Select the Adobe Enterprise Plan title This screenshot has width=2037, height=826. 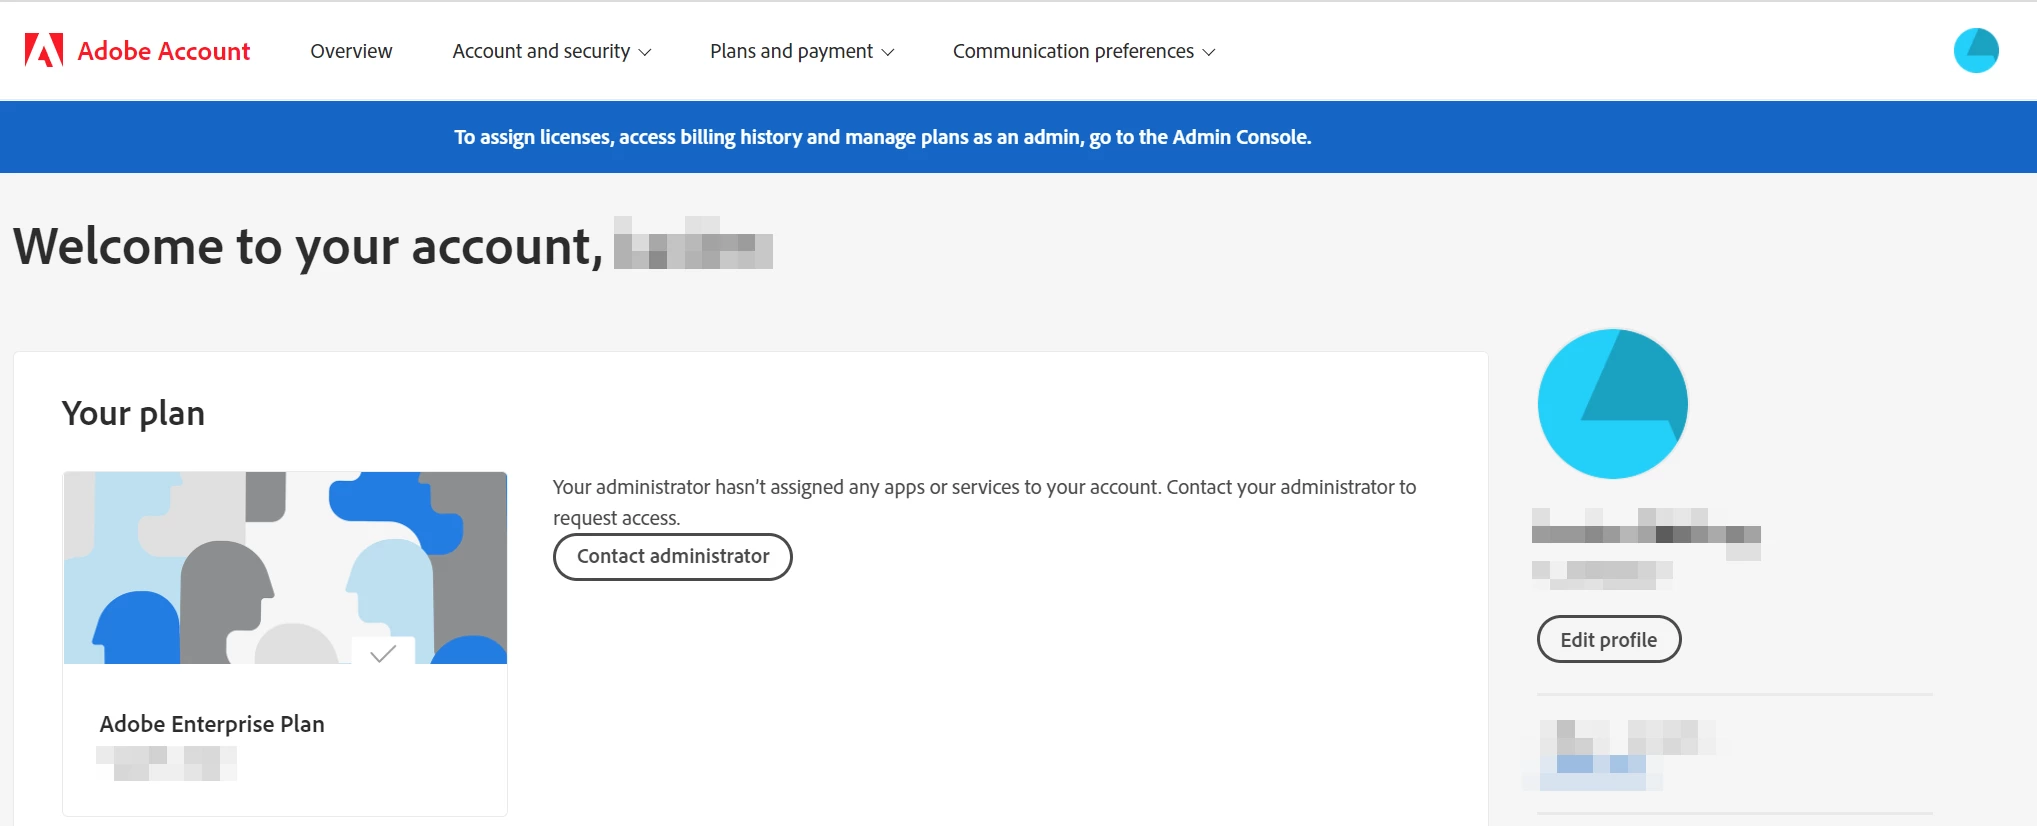coord(212,724)
